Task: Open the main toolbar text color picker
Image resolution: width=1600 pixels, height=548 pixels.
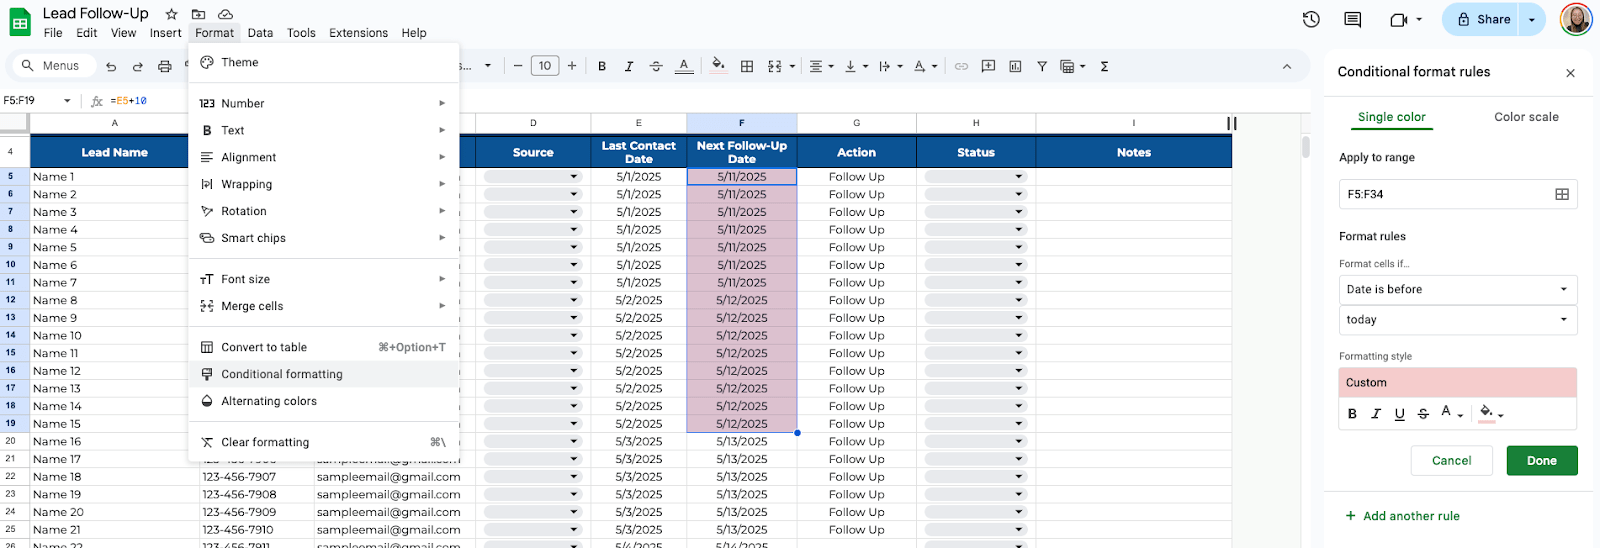Action: coord(684,66)
